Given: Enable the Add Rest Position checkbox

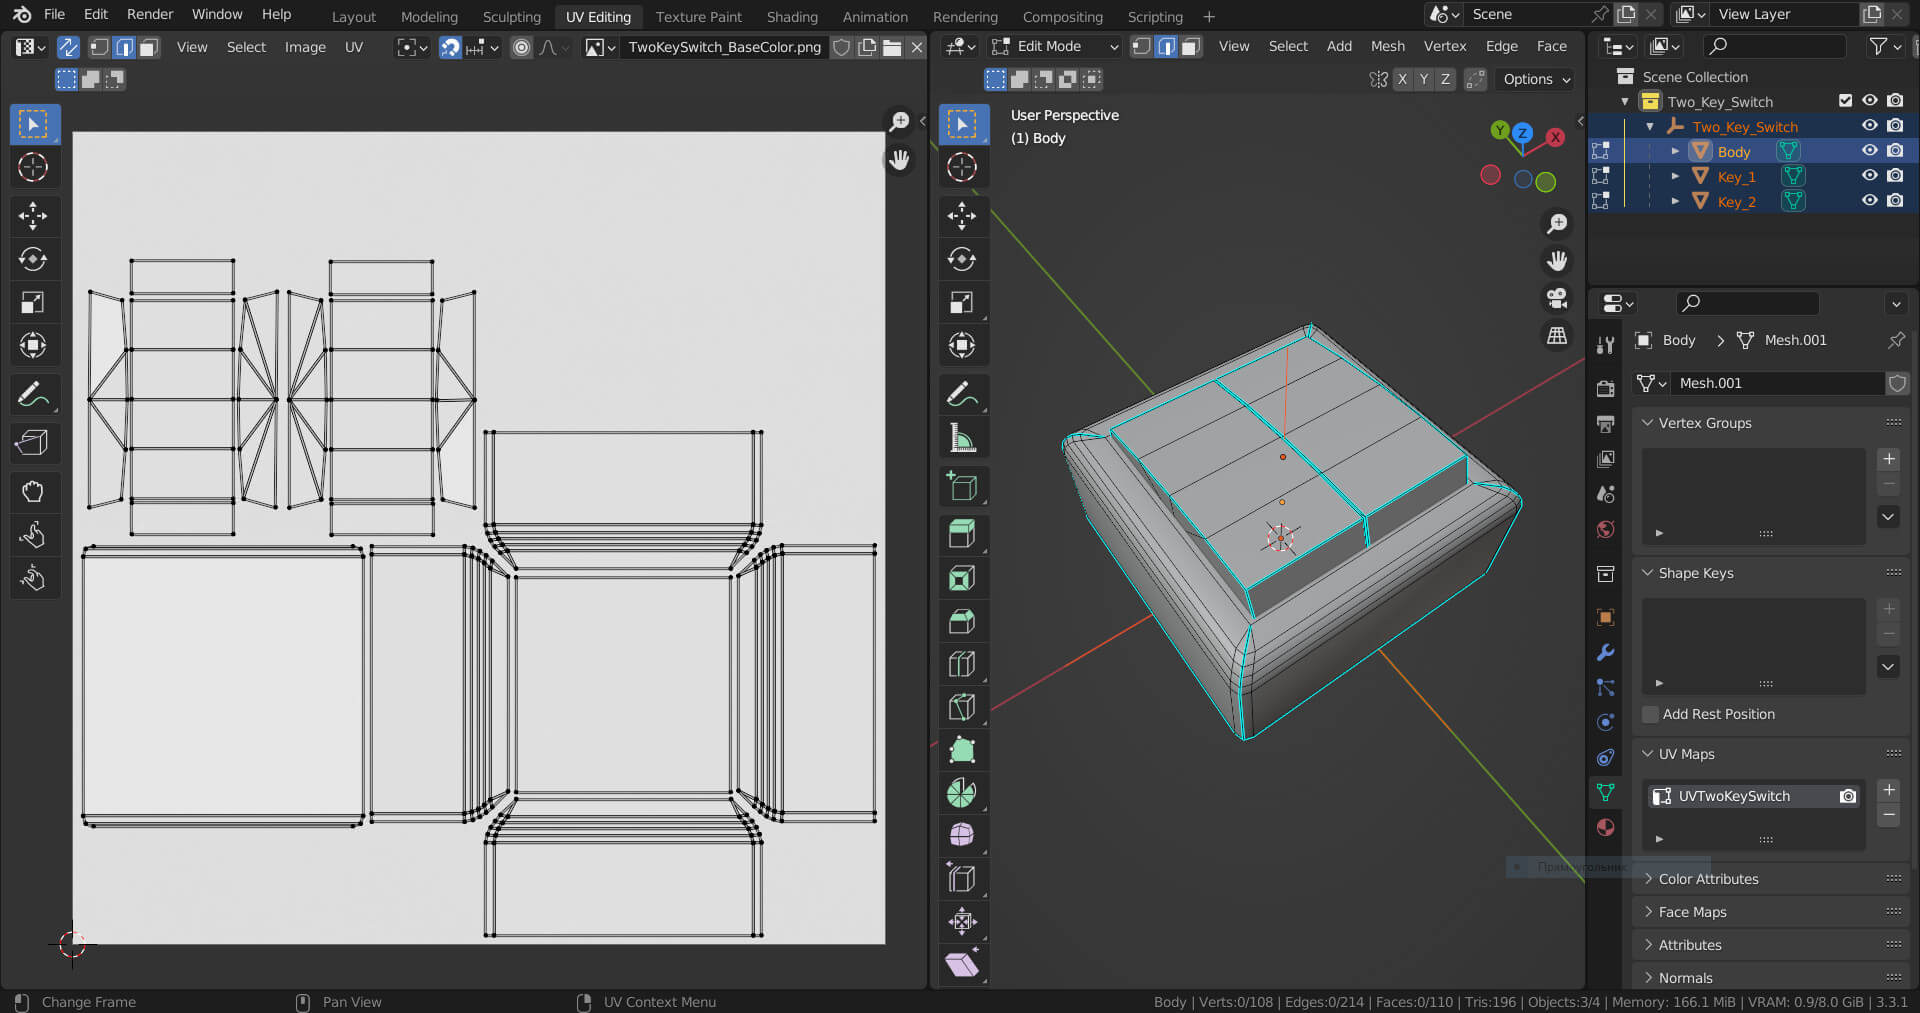Looking at the screenshot, I should click(1651, 714).
